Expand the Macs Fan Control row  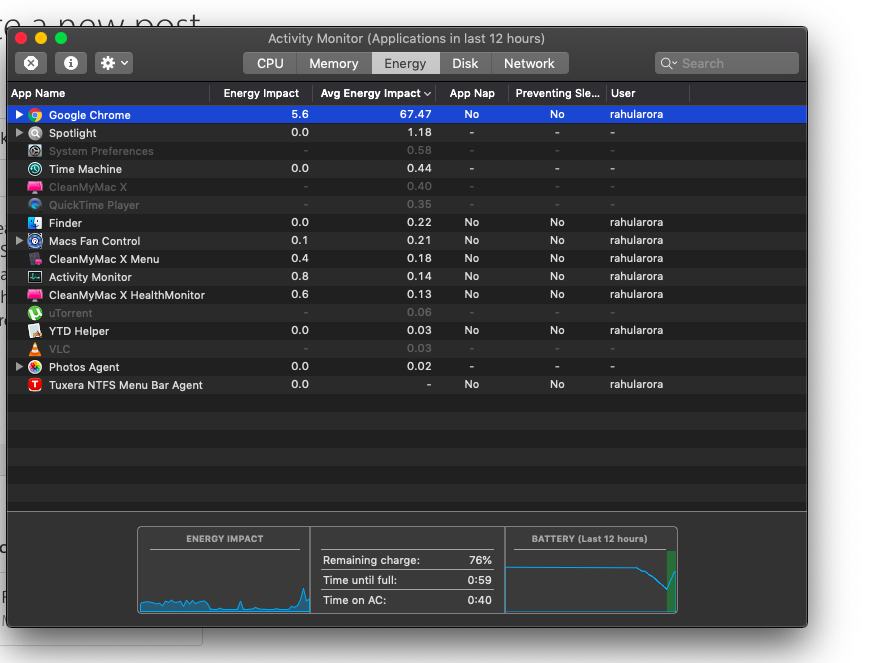click(x=19, y=241)
